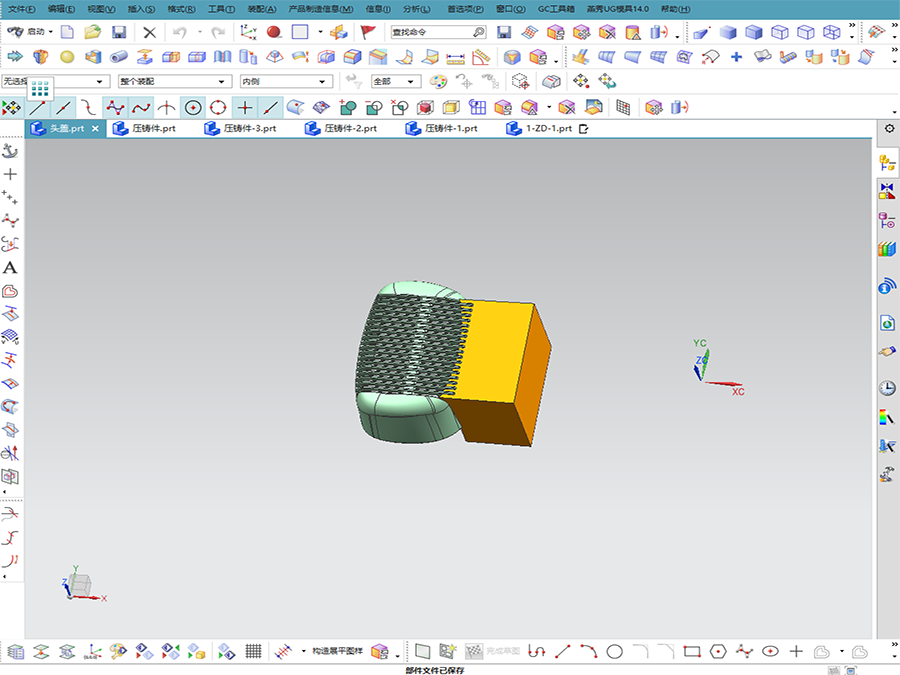
Task: Create a new file with blank page icon
Action: pos(67,32)
